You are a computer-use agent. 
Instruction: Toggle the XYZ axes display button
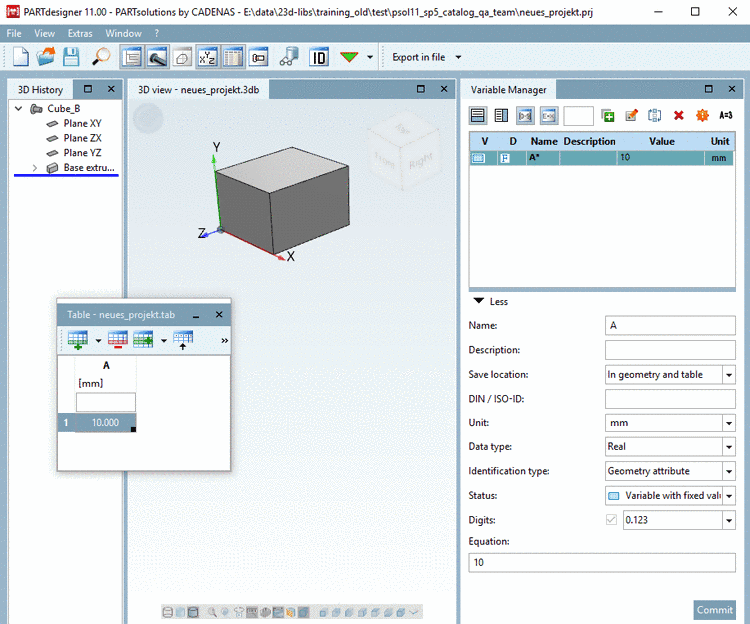click(207, 58)
